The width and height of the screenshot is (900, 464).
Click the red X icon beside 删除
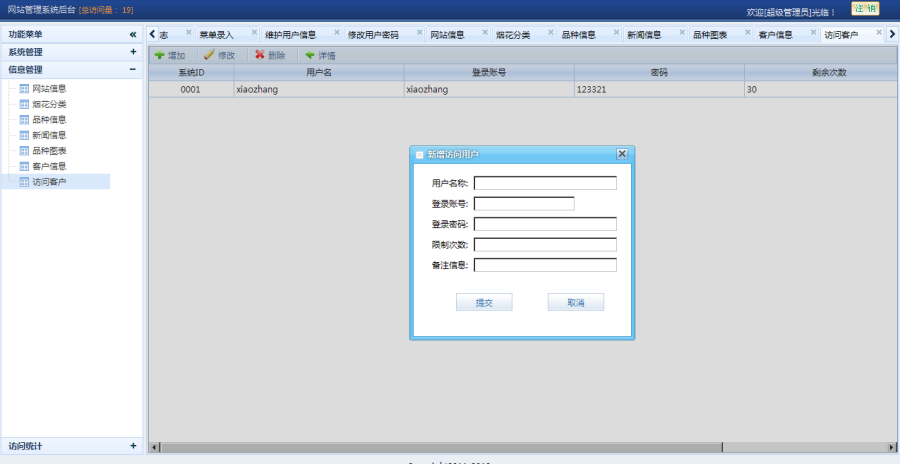pyautogui.click(x=259, y=55)
